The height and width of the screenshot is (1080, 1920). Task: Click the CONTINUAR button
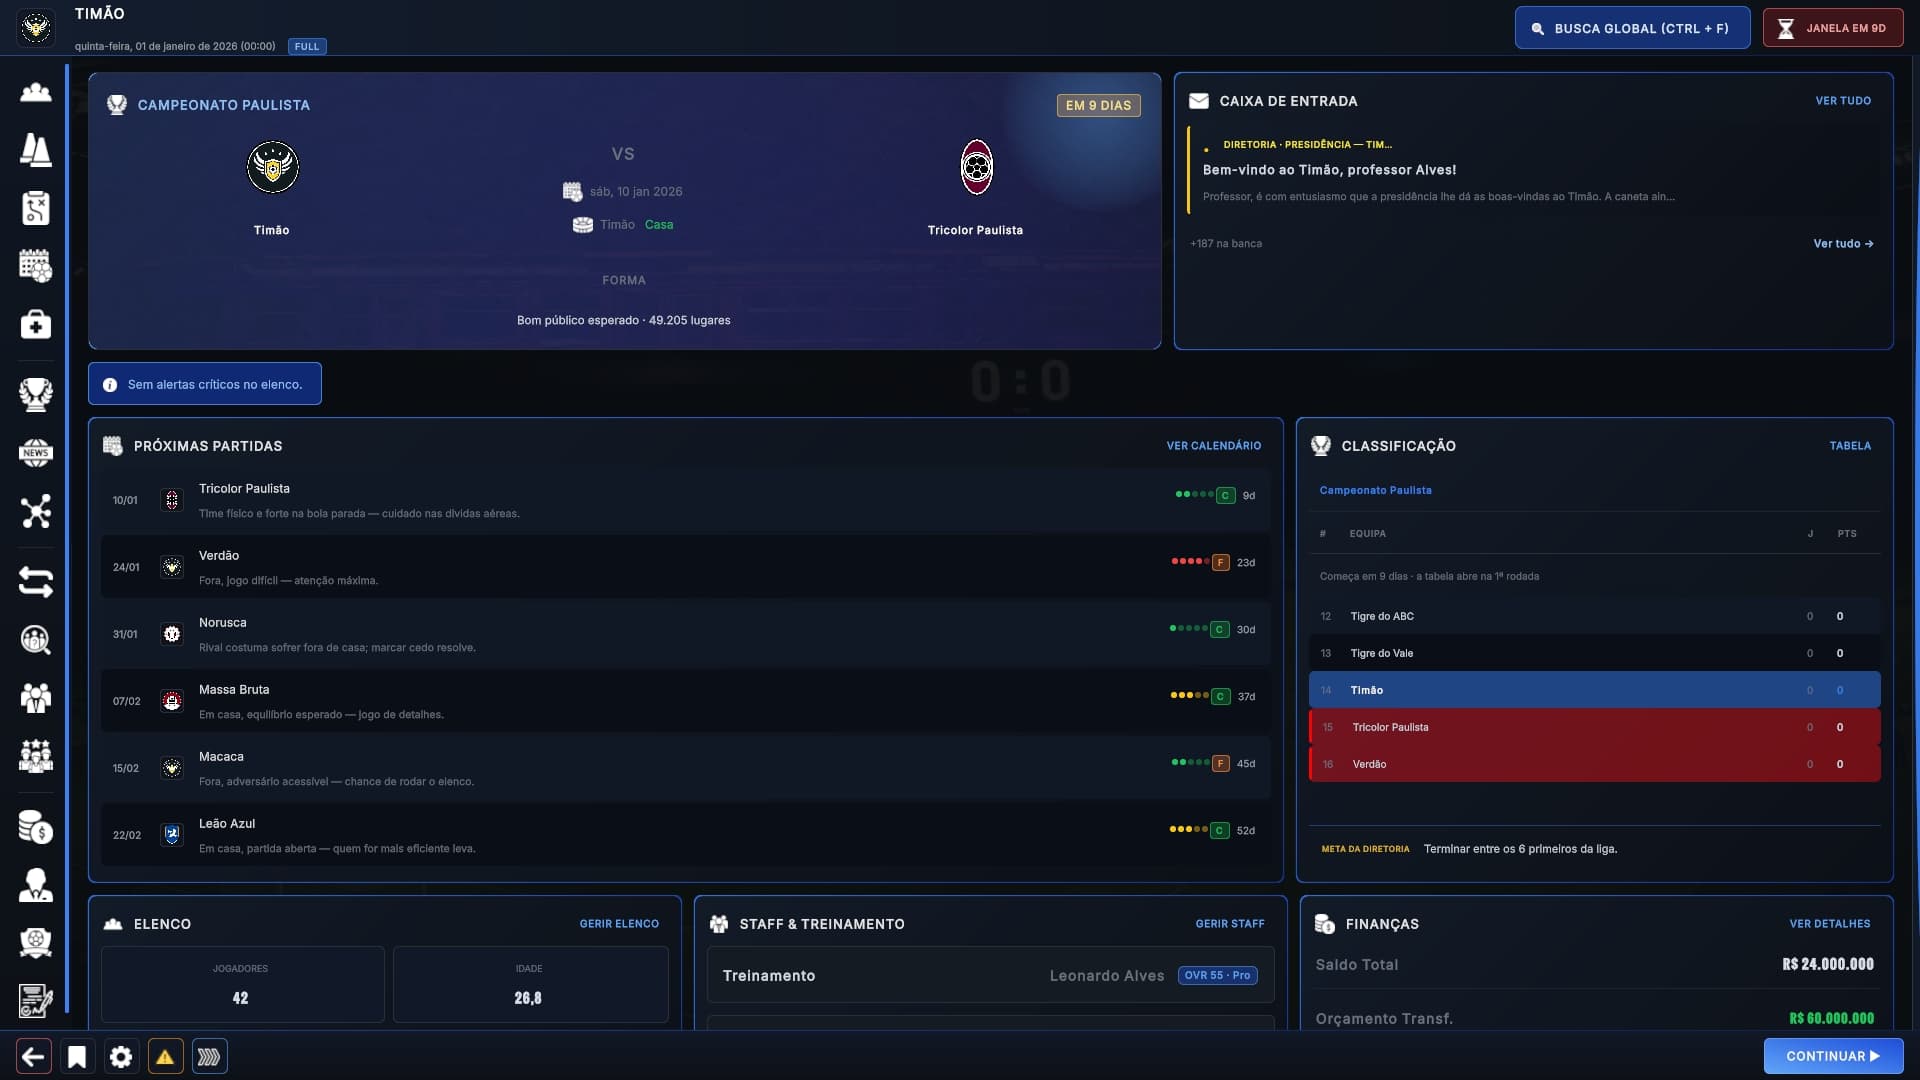coord(1833,1056)
